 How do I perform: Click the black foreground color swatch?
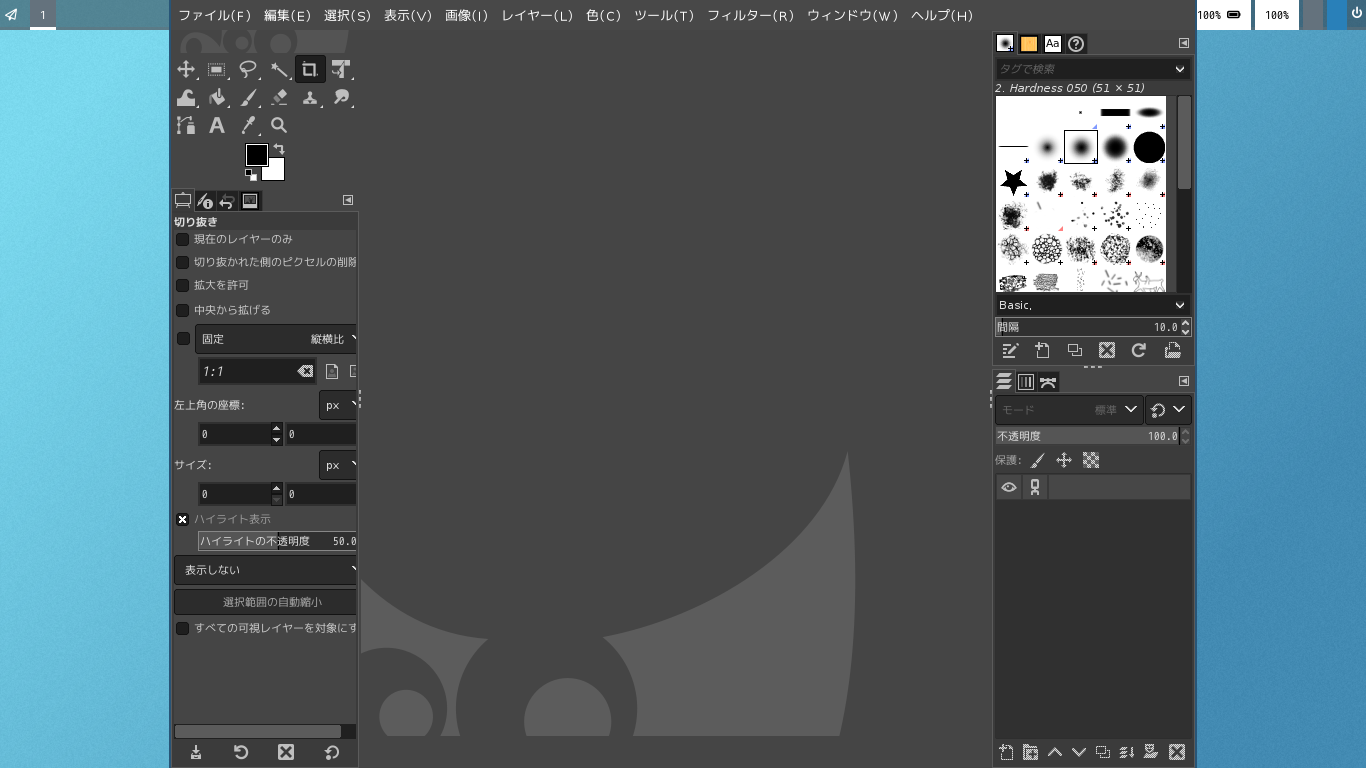click(255, 155)
